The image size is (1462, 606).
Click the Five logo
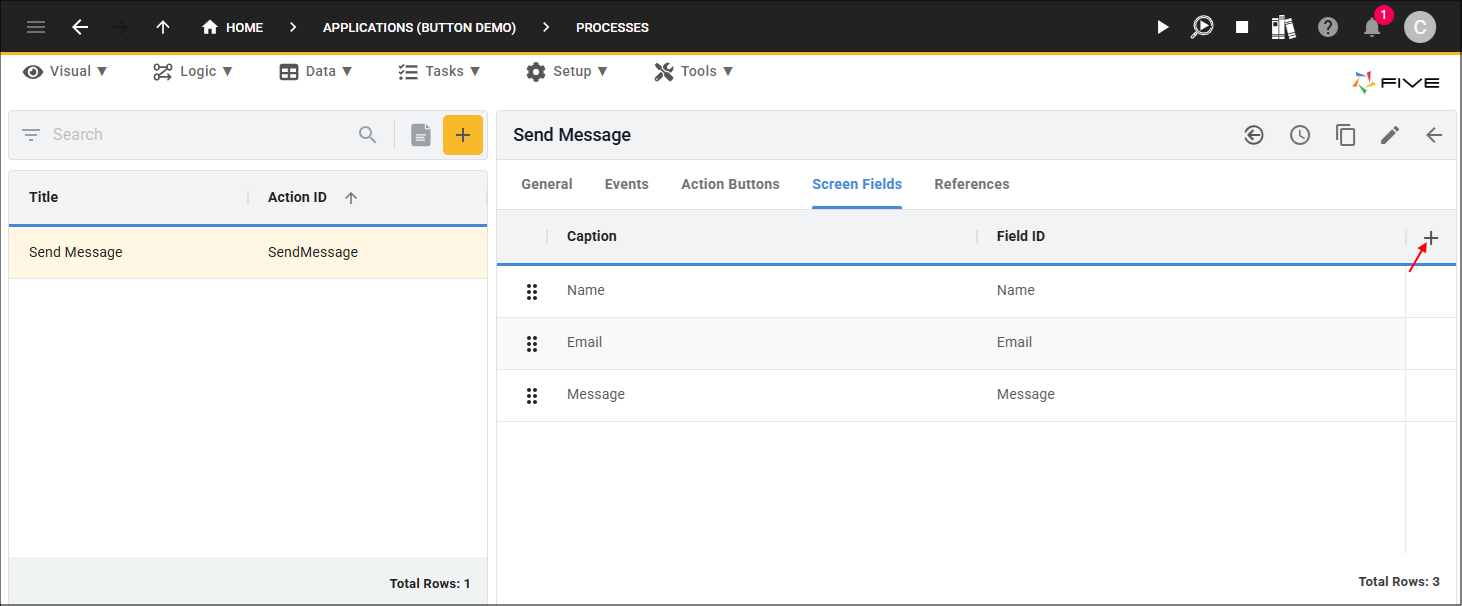(1396, 83)
